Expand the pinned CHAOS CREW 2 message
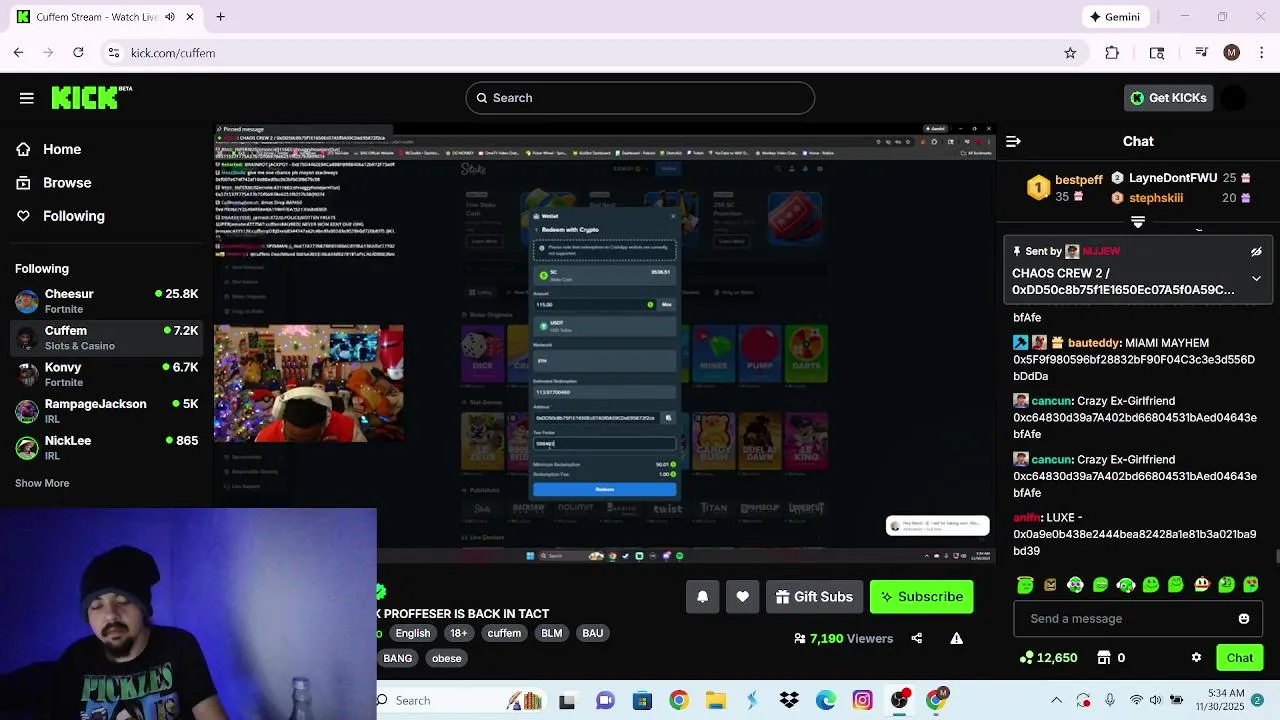 pyautogui.click(x=1256, y=279)
